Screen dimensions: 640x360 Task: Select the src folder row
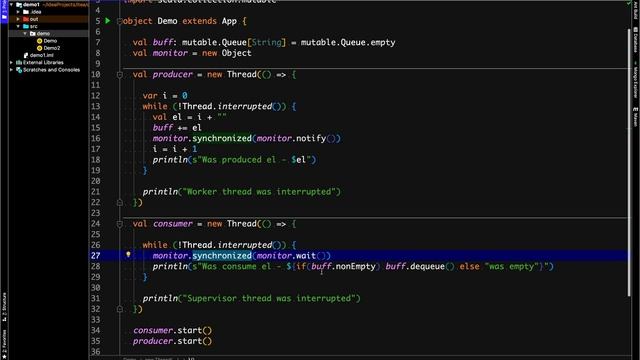[x=48, y=26]
